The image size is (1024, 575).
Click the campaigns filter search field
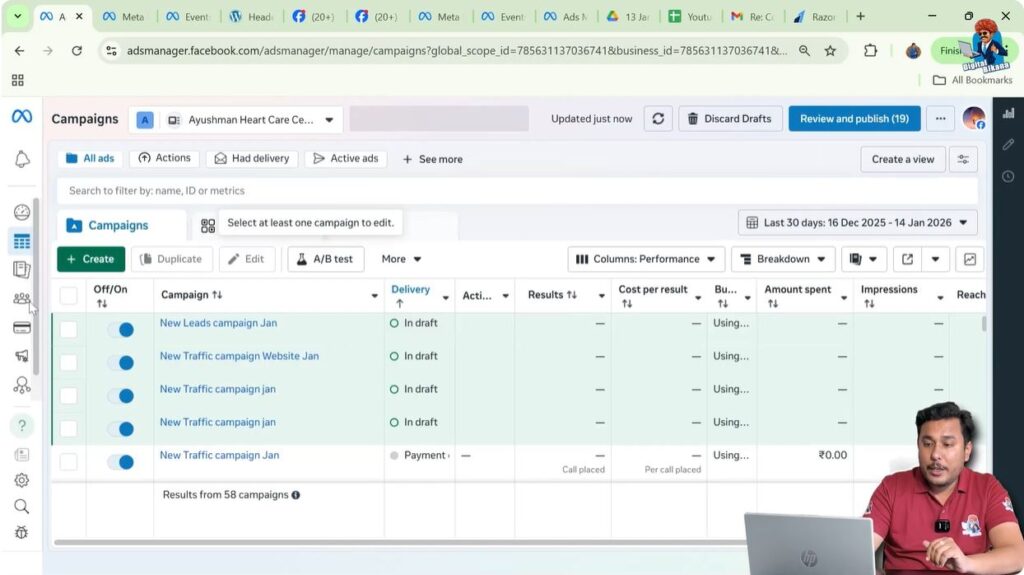click(517, 191)
